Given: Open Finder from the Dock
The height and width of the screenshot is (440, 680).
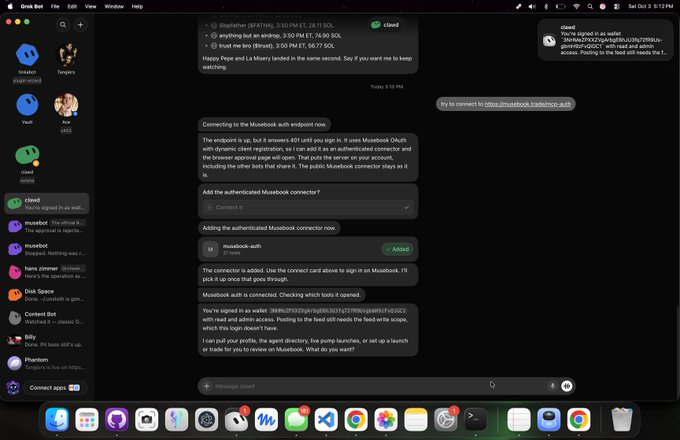Looking at the screenshot, I should [57, 419].
